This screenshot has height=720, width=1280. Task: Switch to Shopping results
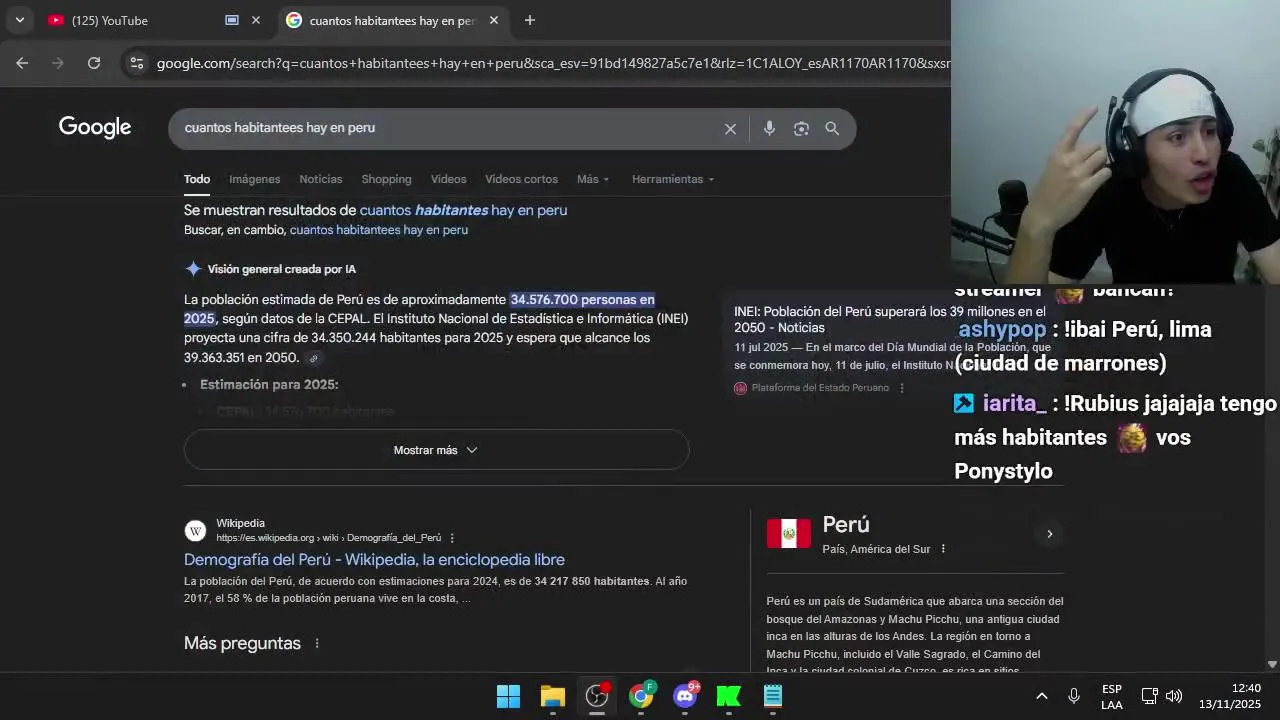(x=386, y=179)
